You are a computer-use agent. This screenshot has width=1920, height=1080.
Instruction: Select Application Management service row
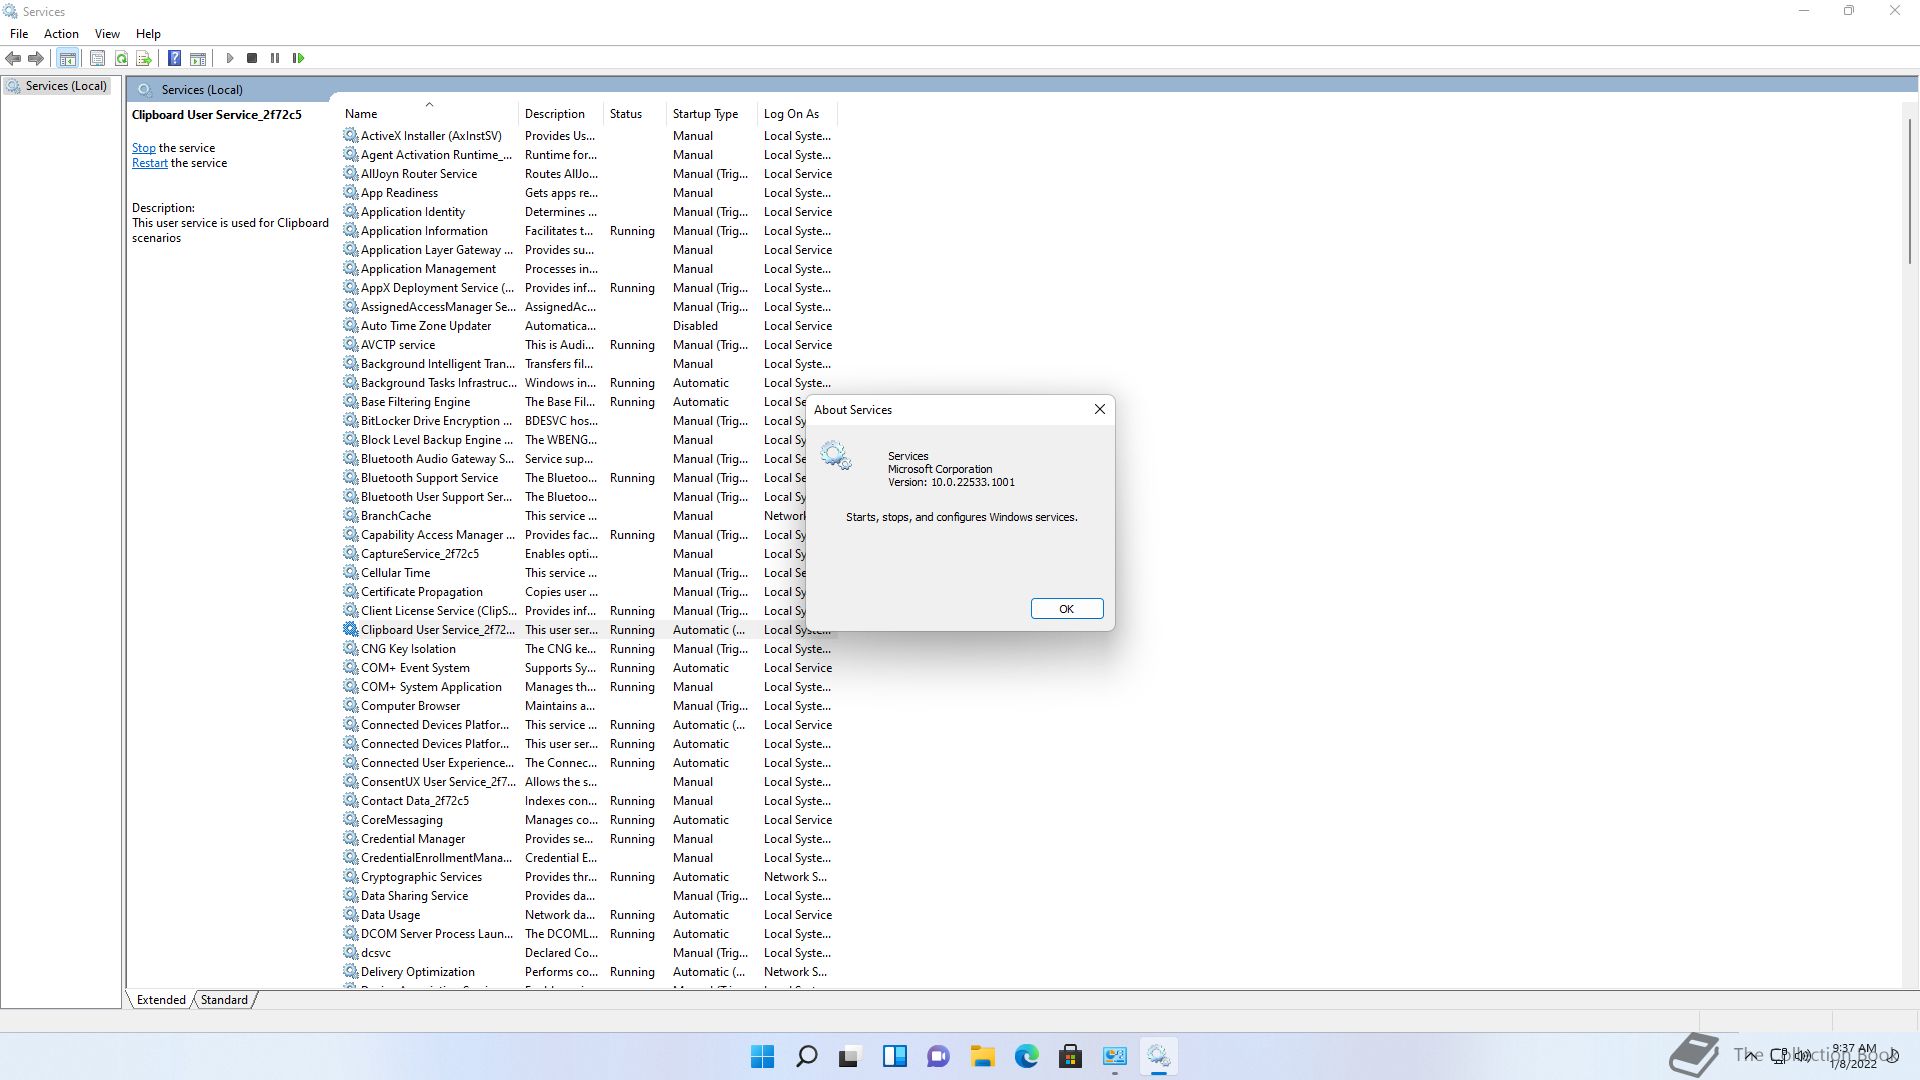pos(588,269)
